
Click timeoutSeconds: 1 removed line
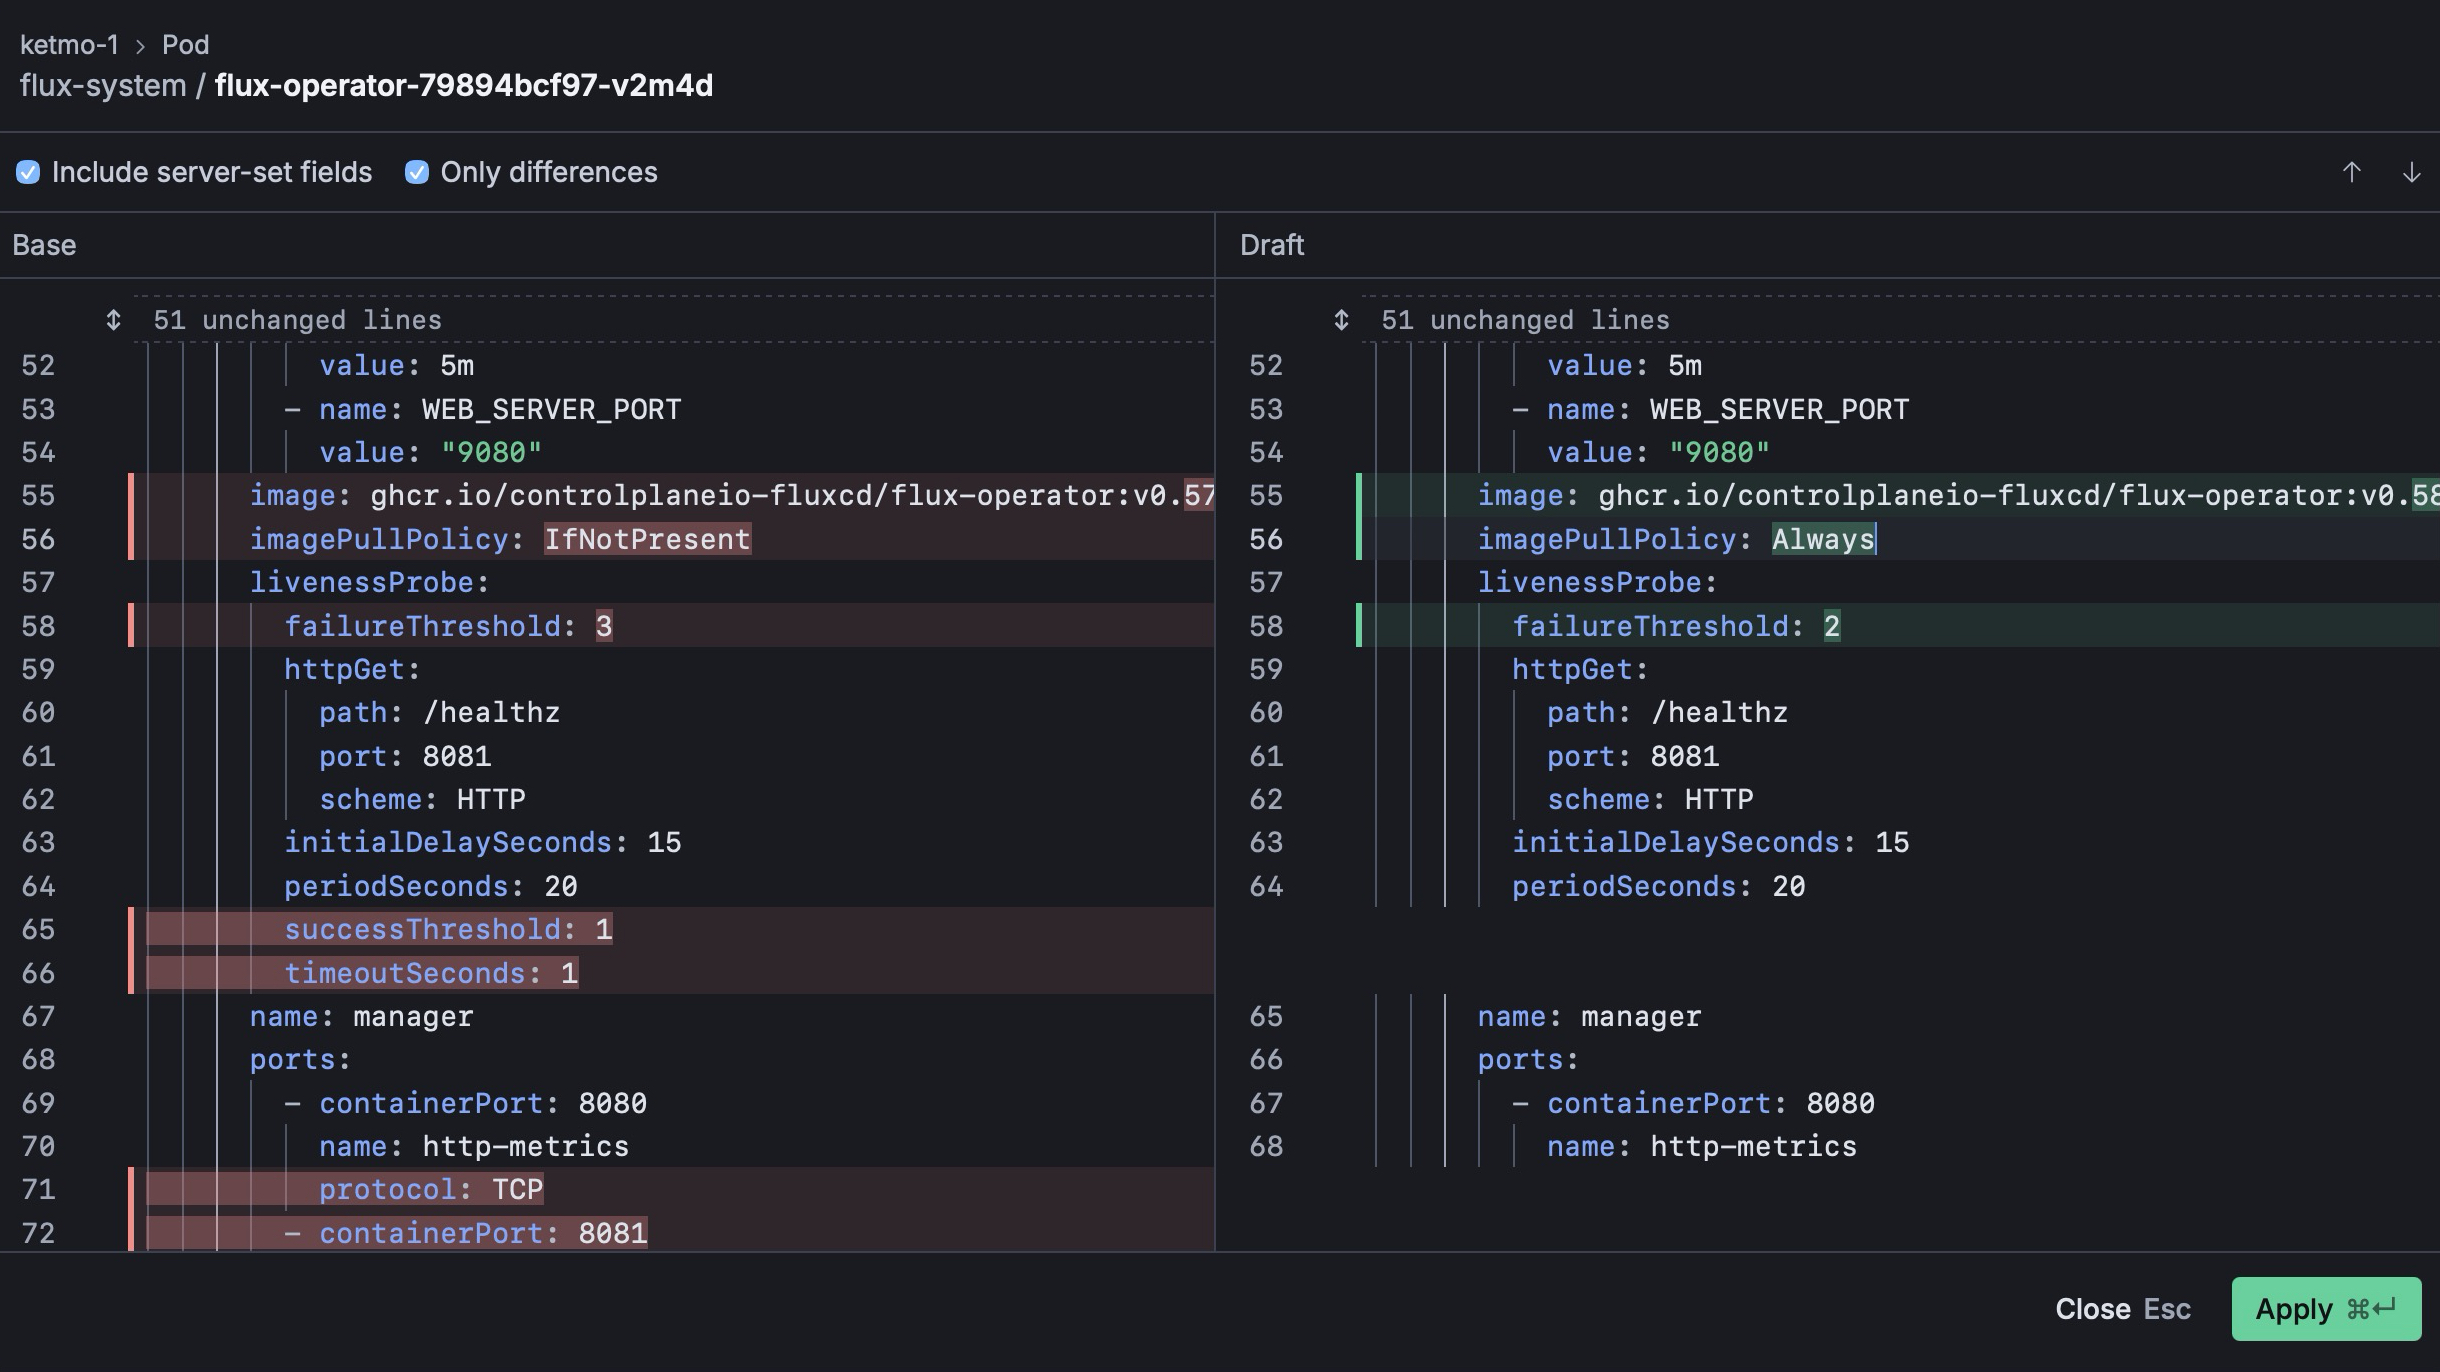coord(431,973)
